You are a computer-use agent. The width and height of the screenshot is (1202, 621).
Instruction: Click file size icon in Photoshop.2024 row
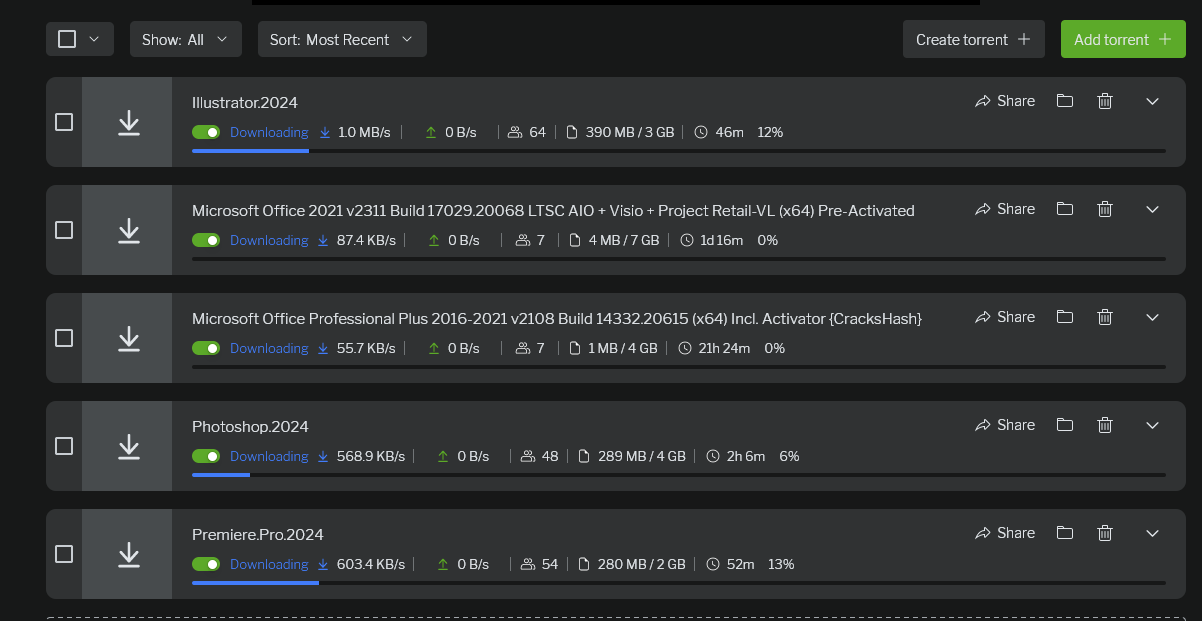[x=586, y=456]
